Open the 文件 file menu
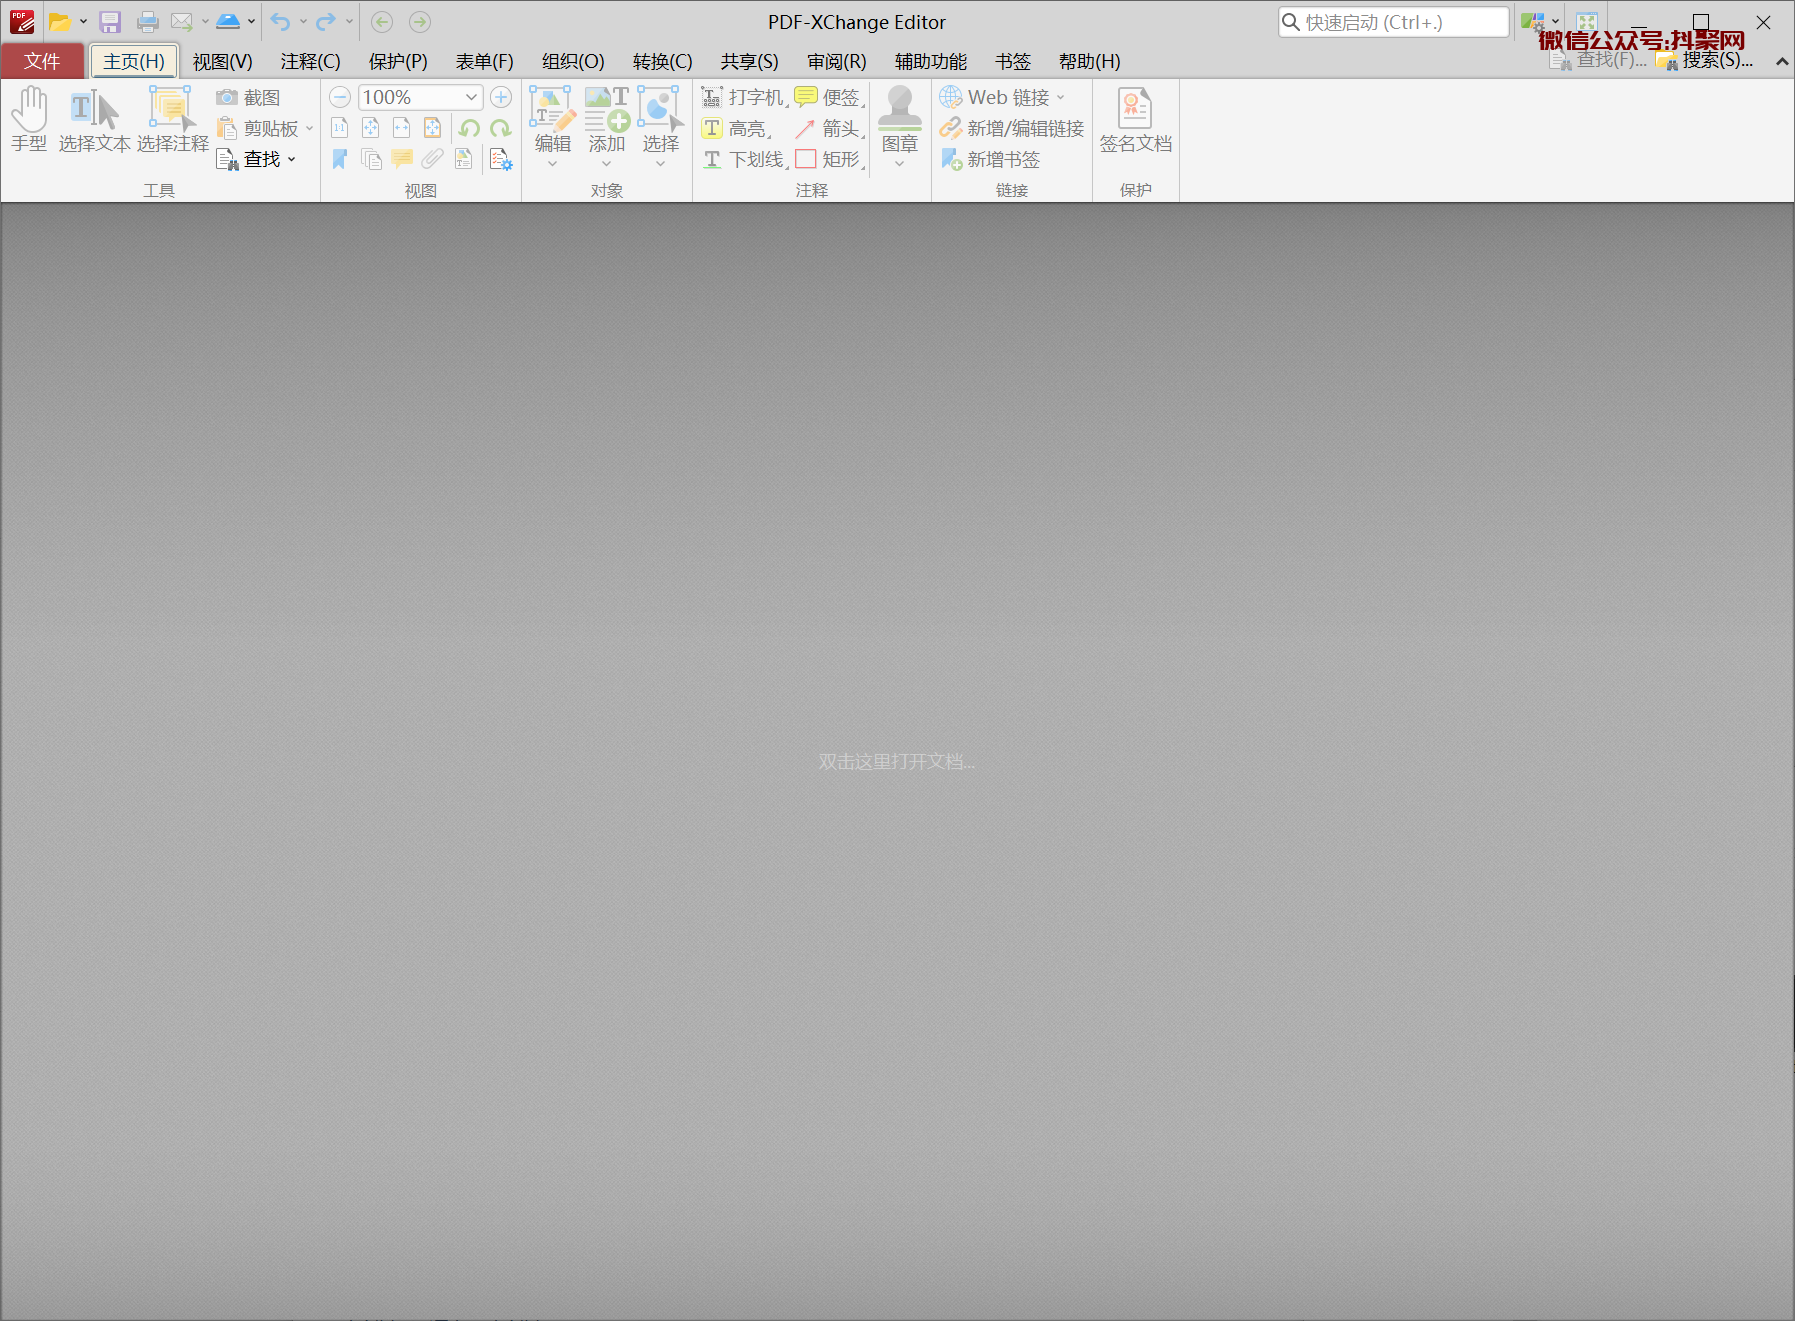The image size is (1795, 1321). click(42, 61)
